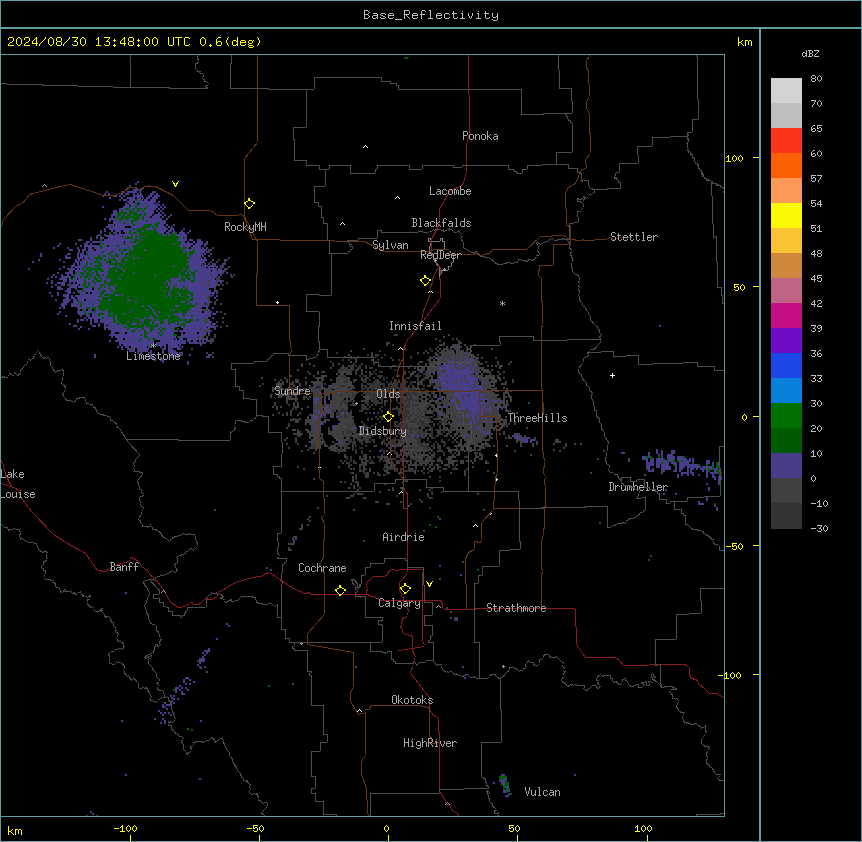862x842 pixels.
Task: Click the yellow station marker south of RedDeer
Action: pos(425,281)
